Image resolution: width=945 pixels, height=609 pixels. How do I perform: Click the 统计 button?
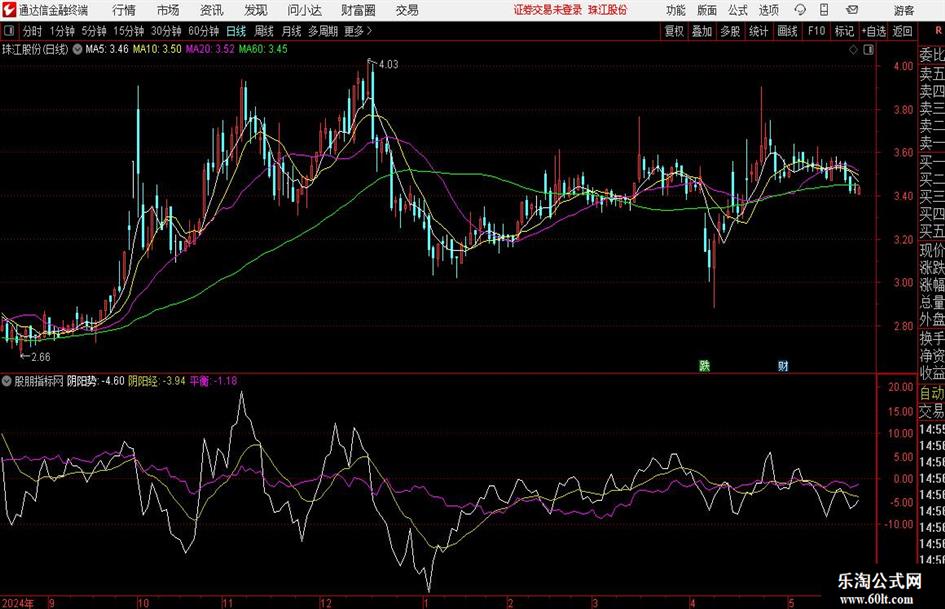point(758,31)
